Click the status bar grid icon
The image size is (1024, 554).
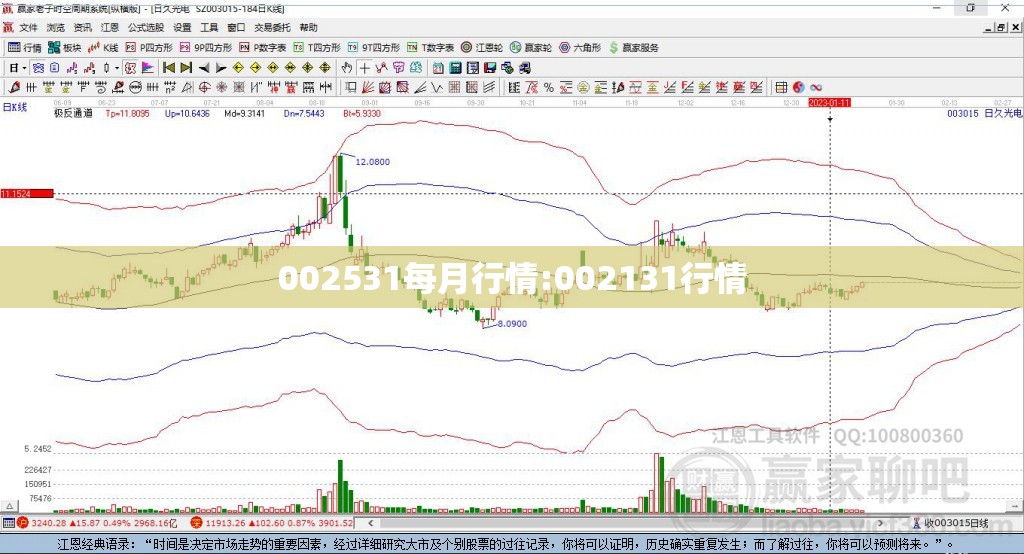click(x=8, y=523)
